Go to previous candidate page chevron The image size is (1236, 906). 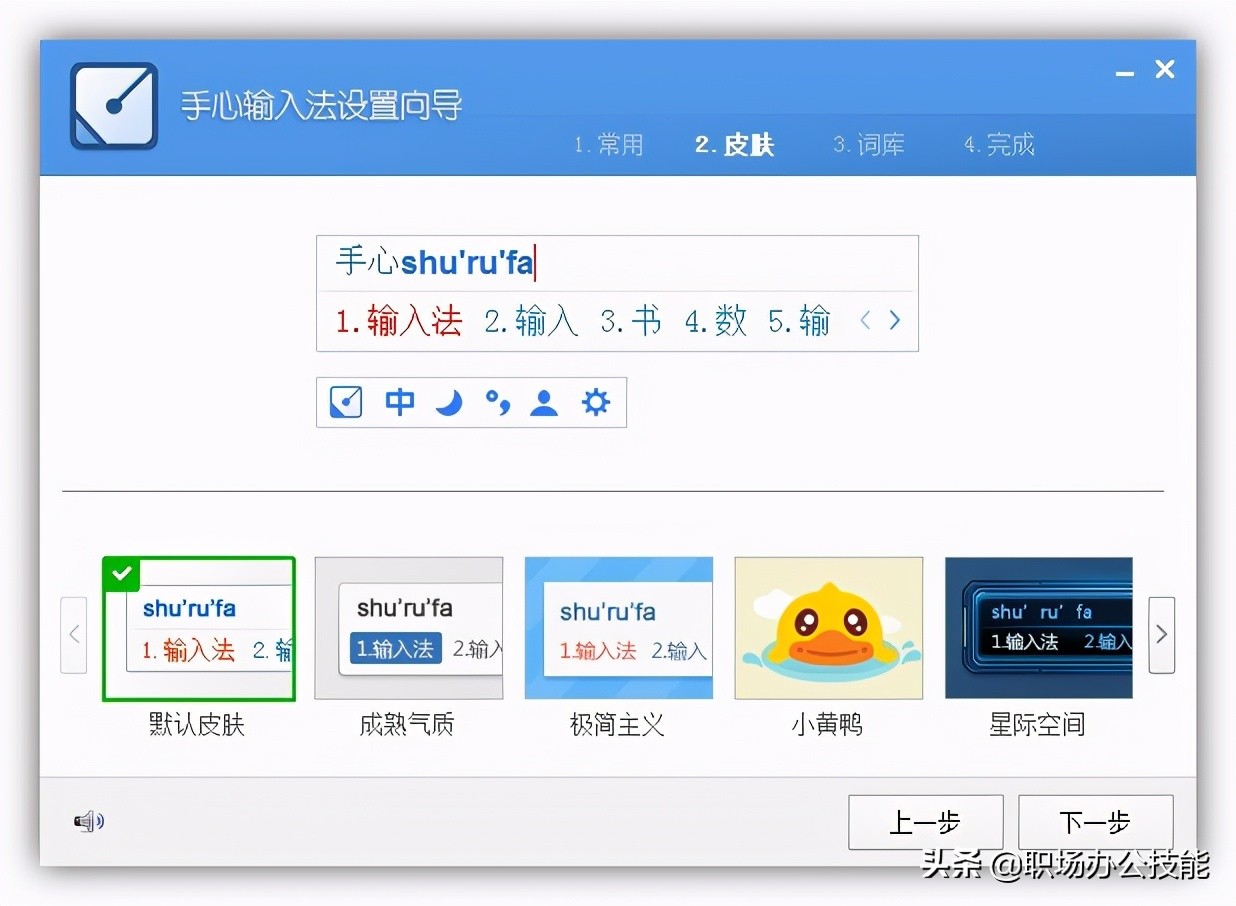pos(866,321)
